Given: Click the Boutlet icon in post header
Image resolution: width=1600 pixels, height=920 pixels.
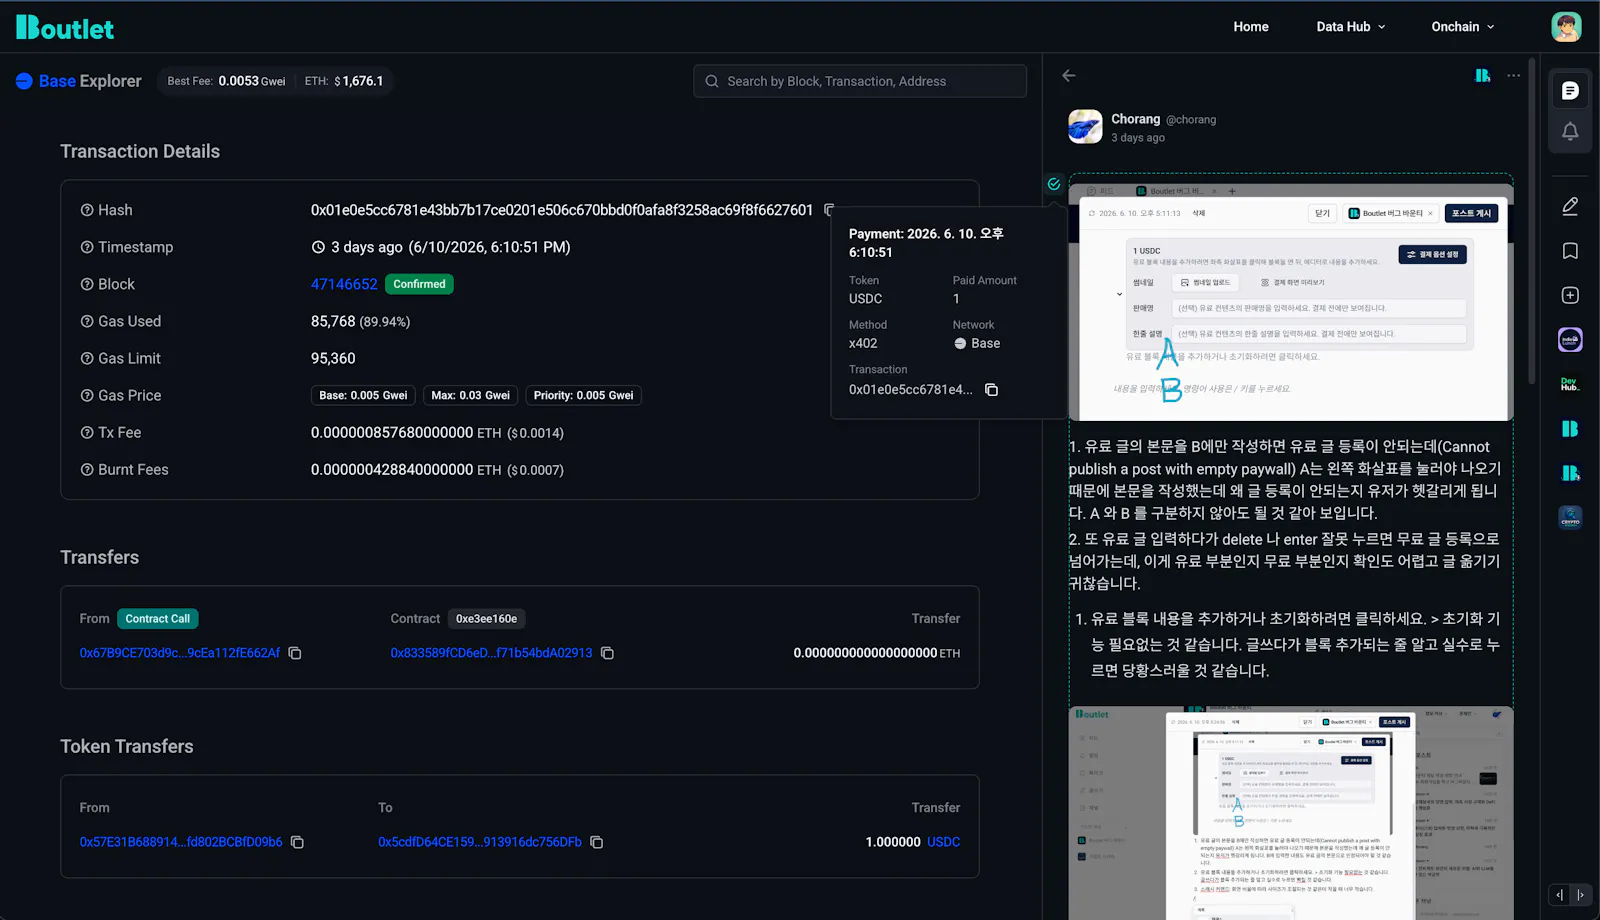Looking at the screenshot, I should click(x=1483, y=76).
